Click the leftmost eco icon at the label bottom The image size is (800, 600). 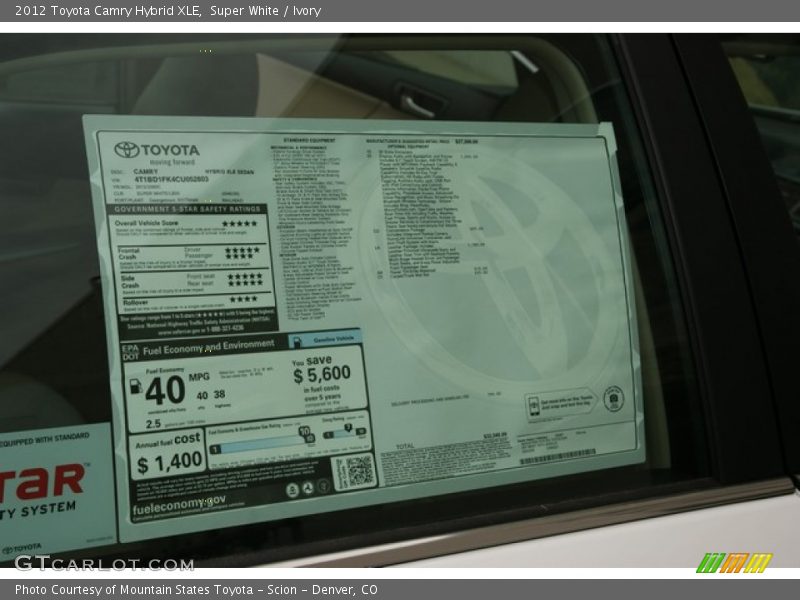click(290, 490)
